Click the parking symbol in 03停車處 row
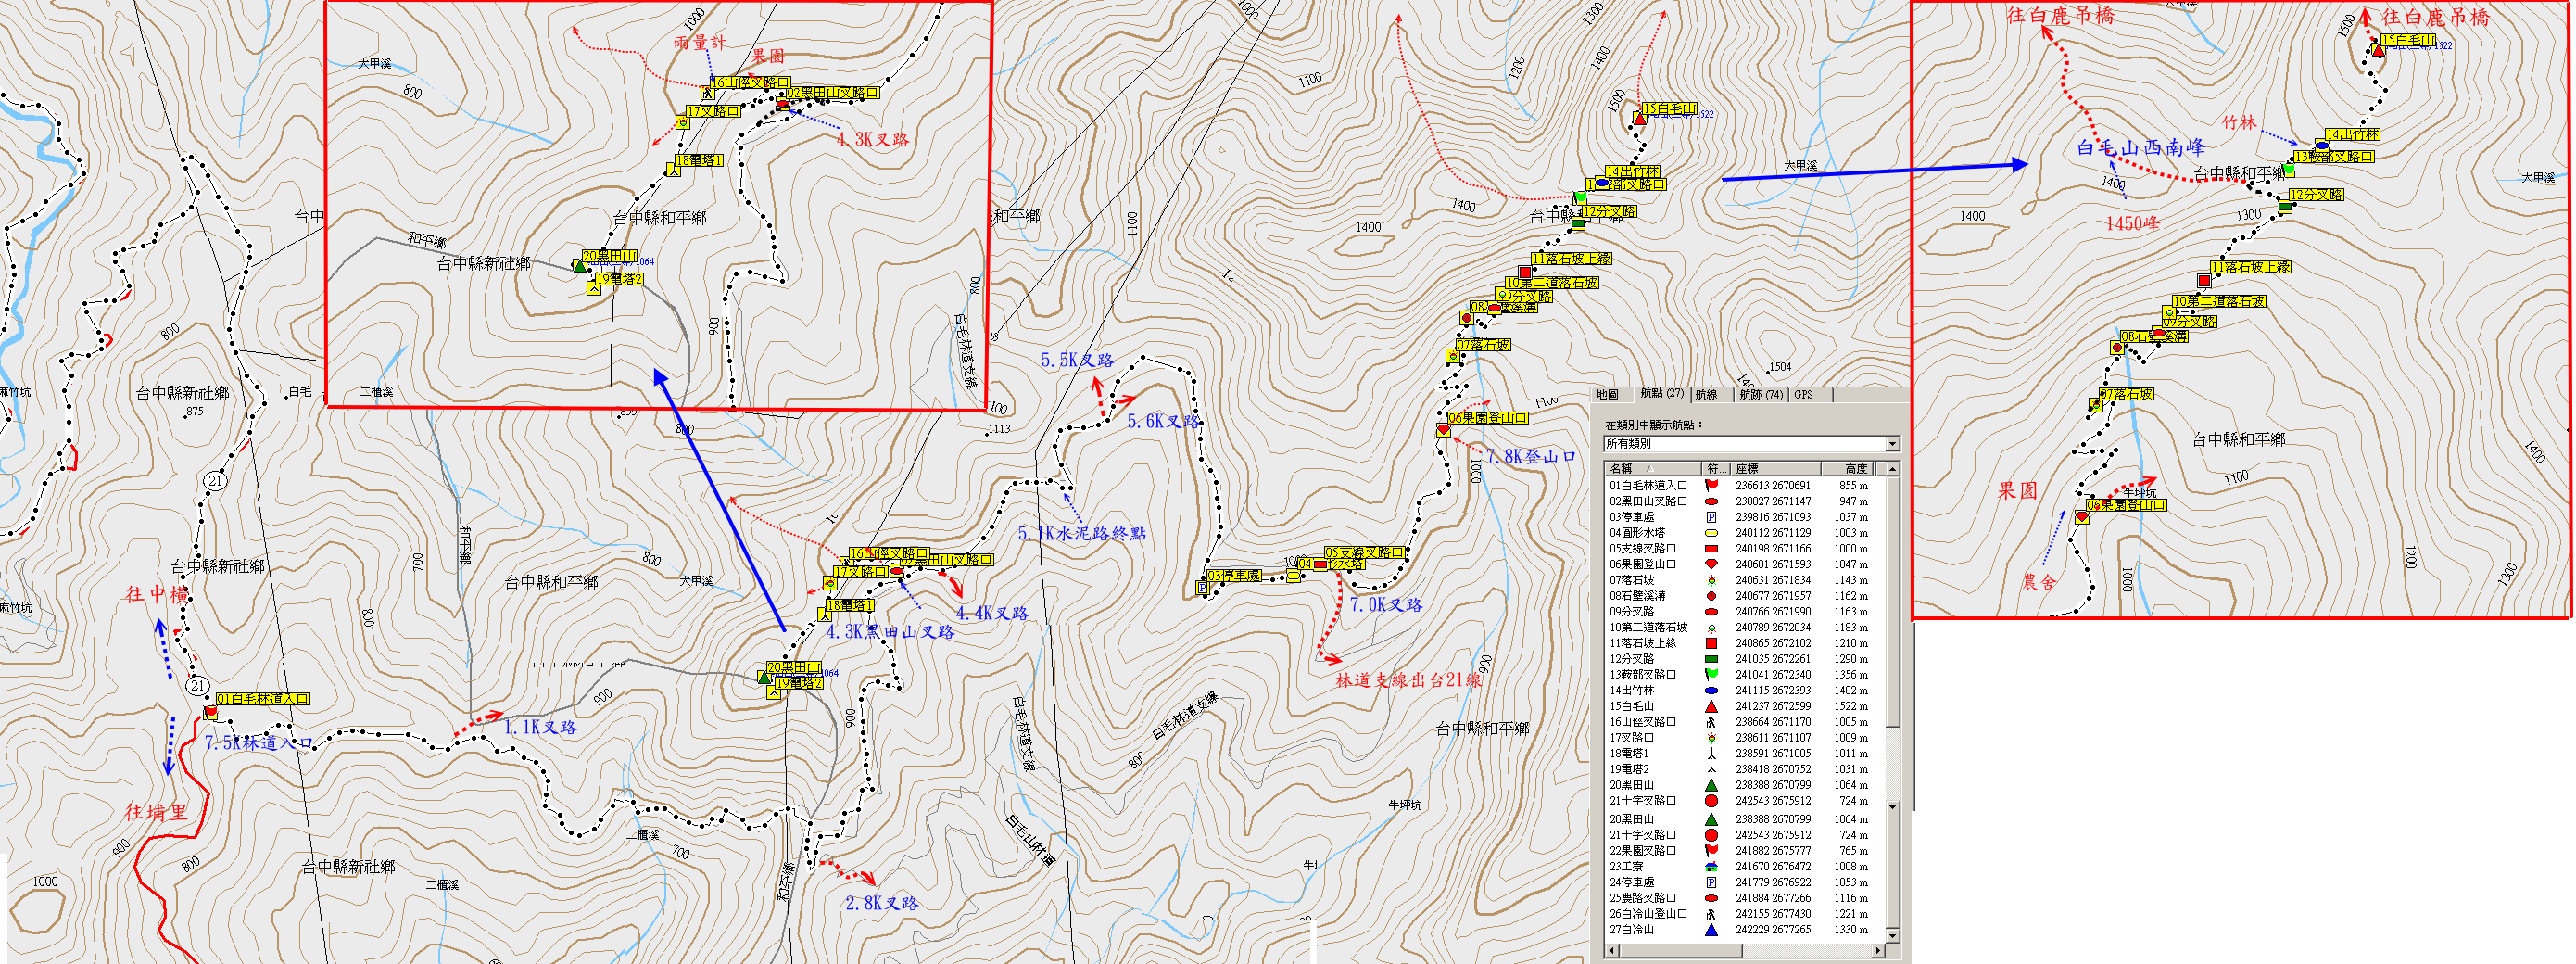 pos(1711,517)
